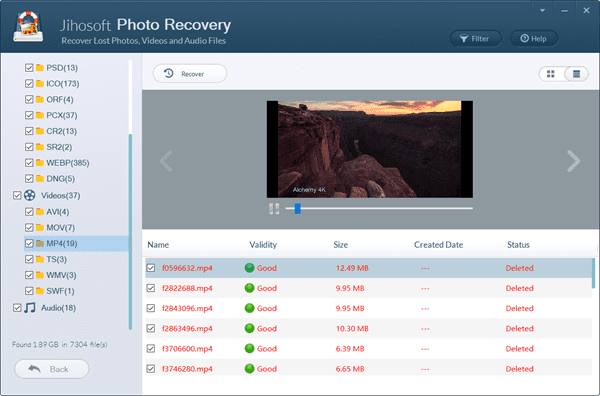The image size is (600, 396).
Task: Select the Videos(37) category label
Action: 61,196
